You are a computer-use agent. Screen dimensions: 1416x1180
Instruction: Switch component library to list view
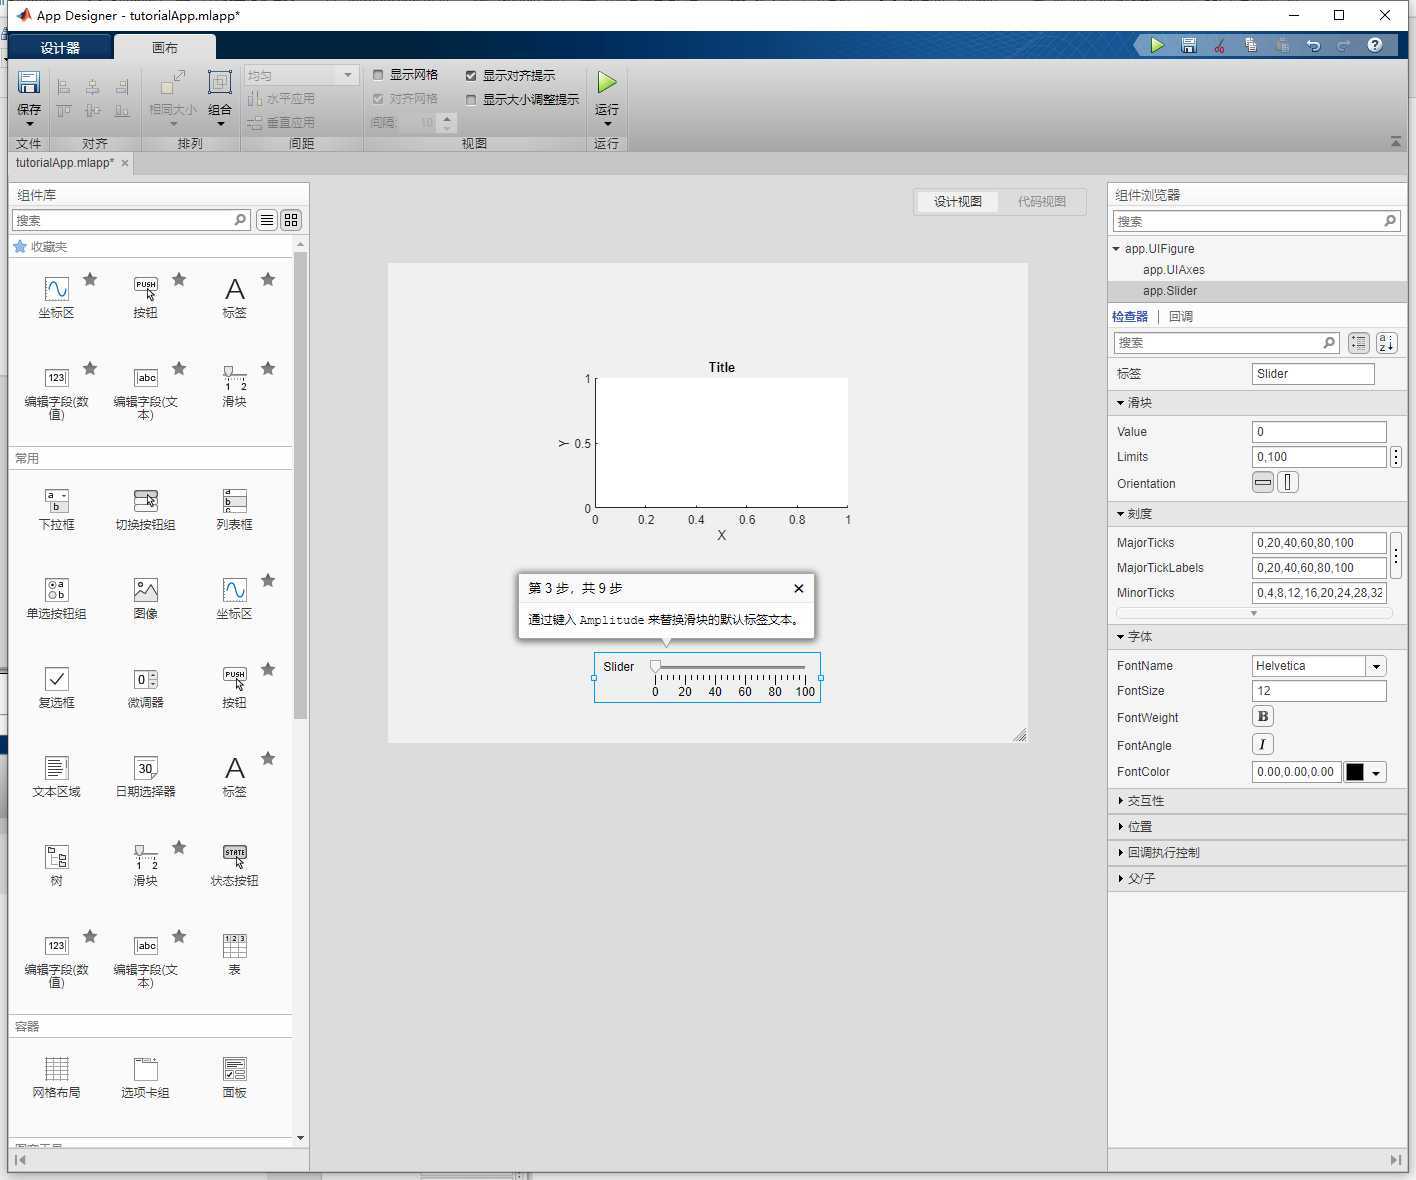[267, 220]
